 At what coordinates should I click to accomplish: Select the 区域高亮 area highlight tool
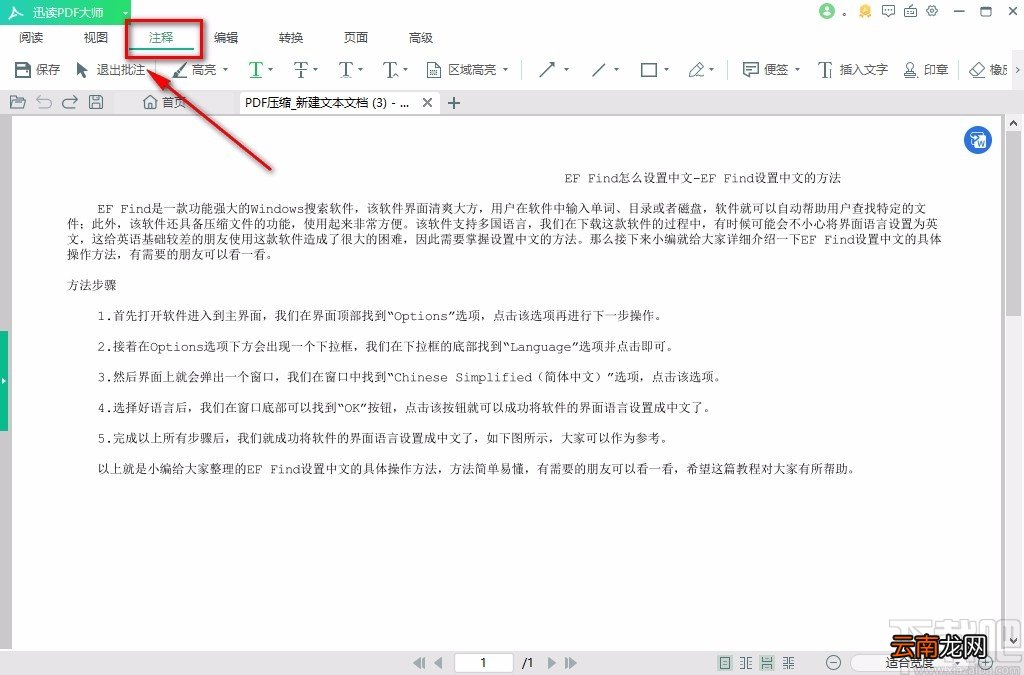(x=461, y=69)
